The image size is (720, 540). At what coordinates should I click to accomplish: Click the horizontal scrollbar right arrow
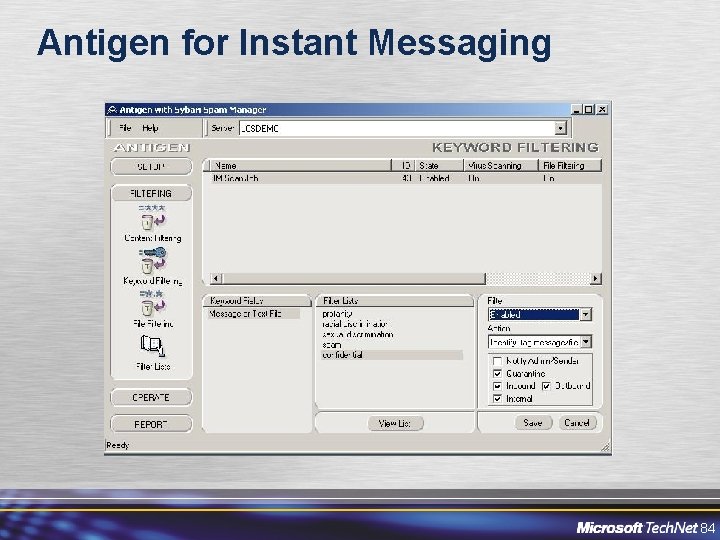(596, 278)
